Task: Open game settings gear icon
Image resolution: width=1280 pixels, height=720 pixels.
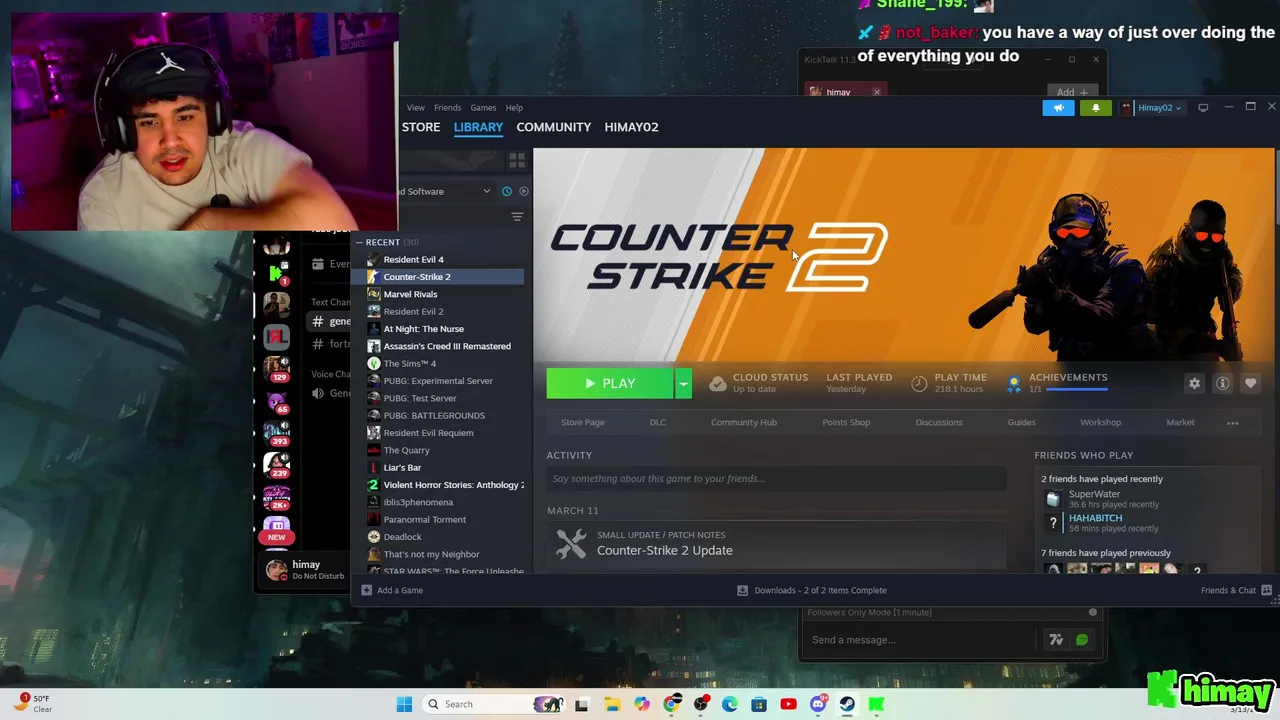Action: click(x=1194, y=383)
